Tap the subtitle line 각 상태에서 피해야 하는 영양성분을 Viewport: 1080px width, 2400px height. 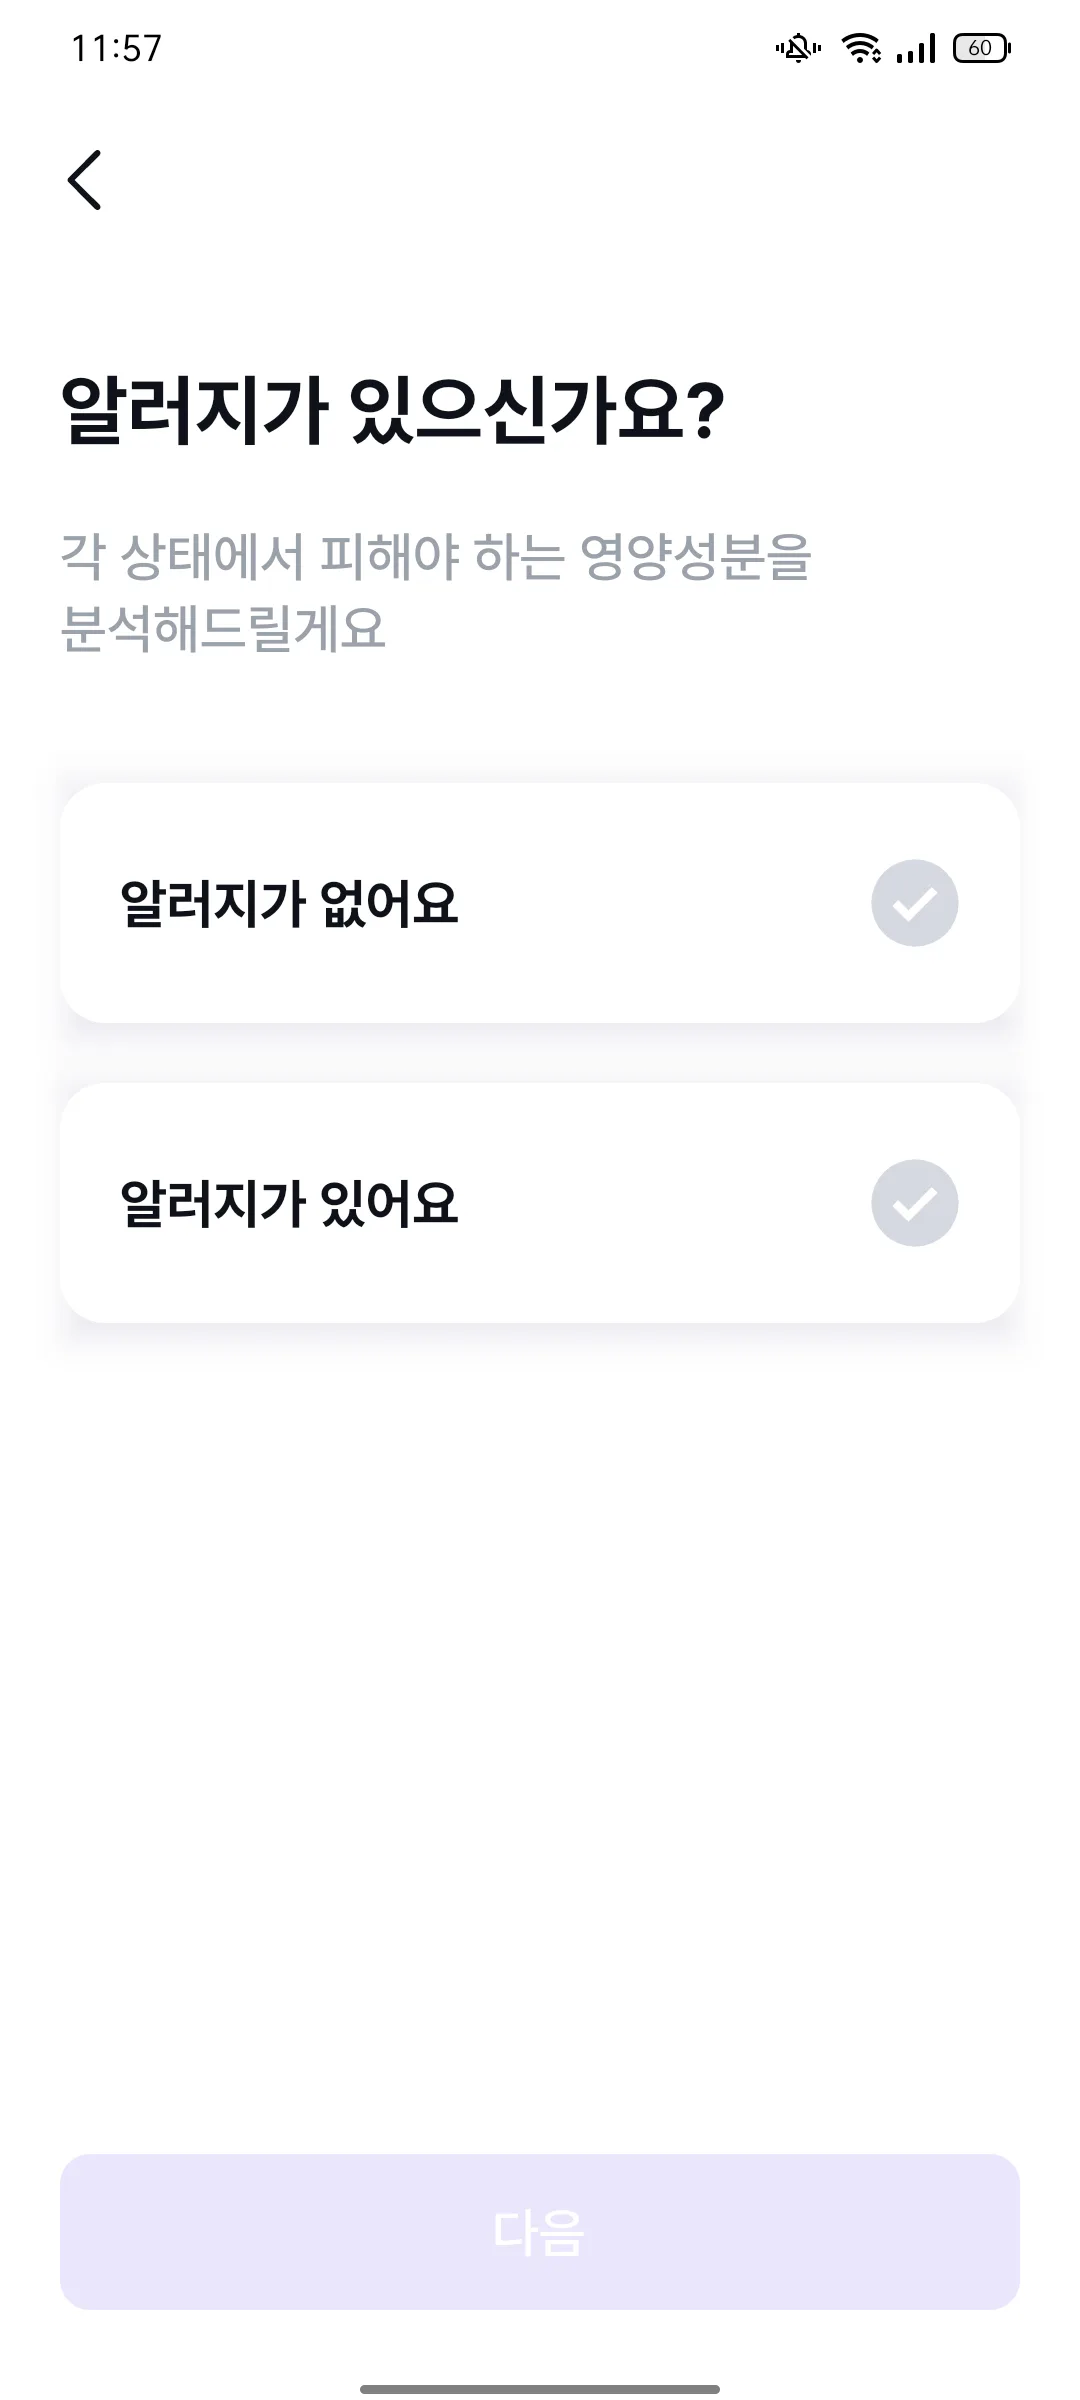436,557
